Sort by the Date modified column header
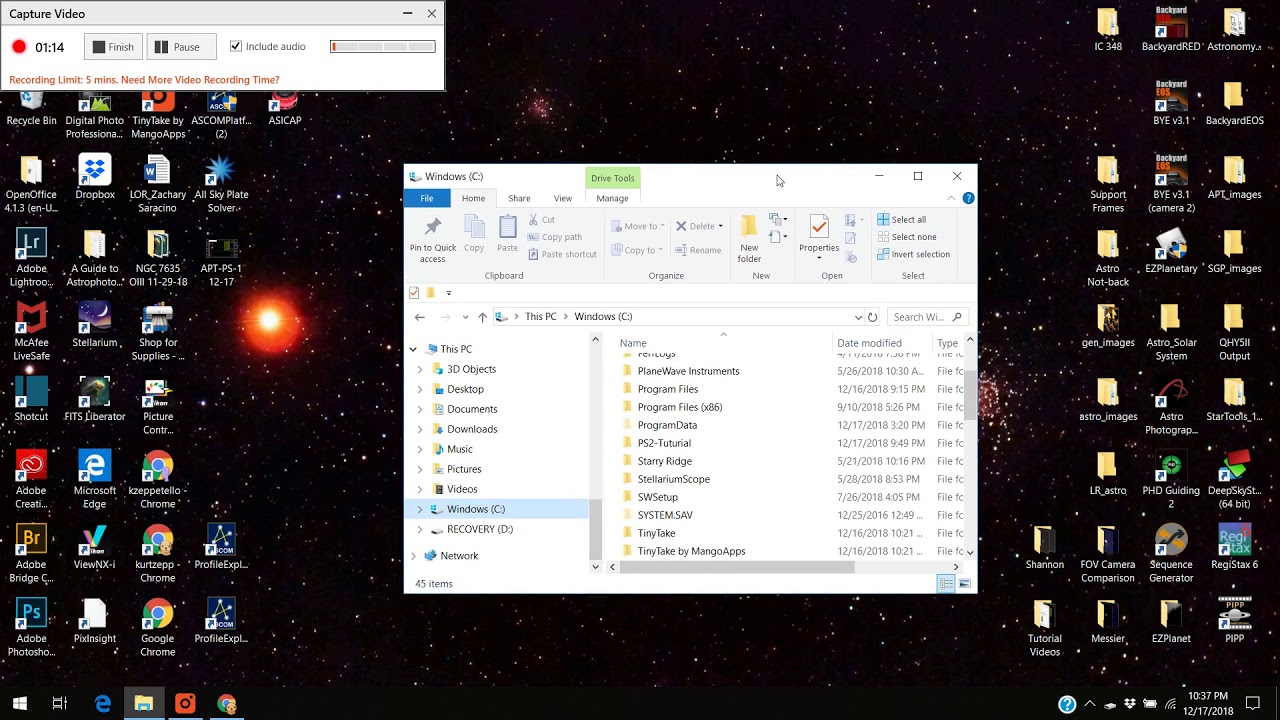This screenshot has height=720, width=1280. point(870,343)
